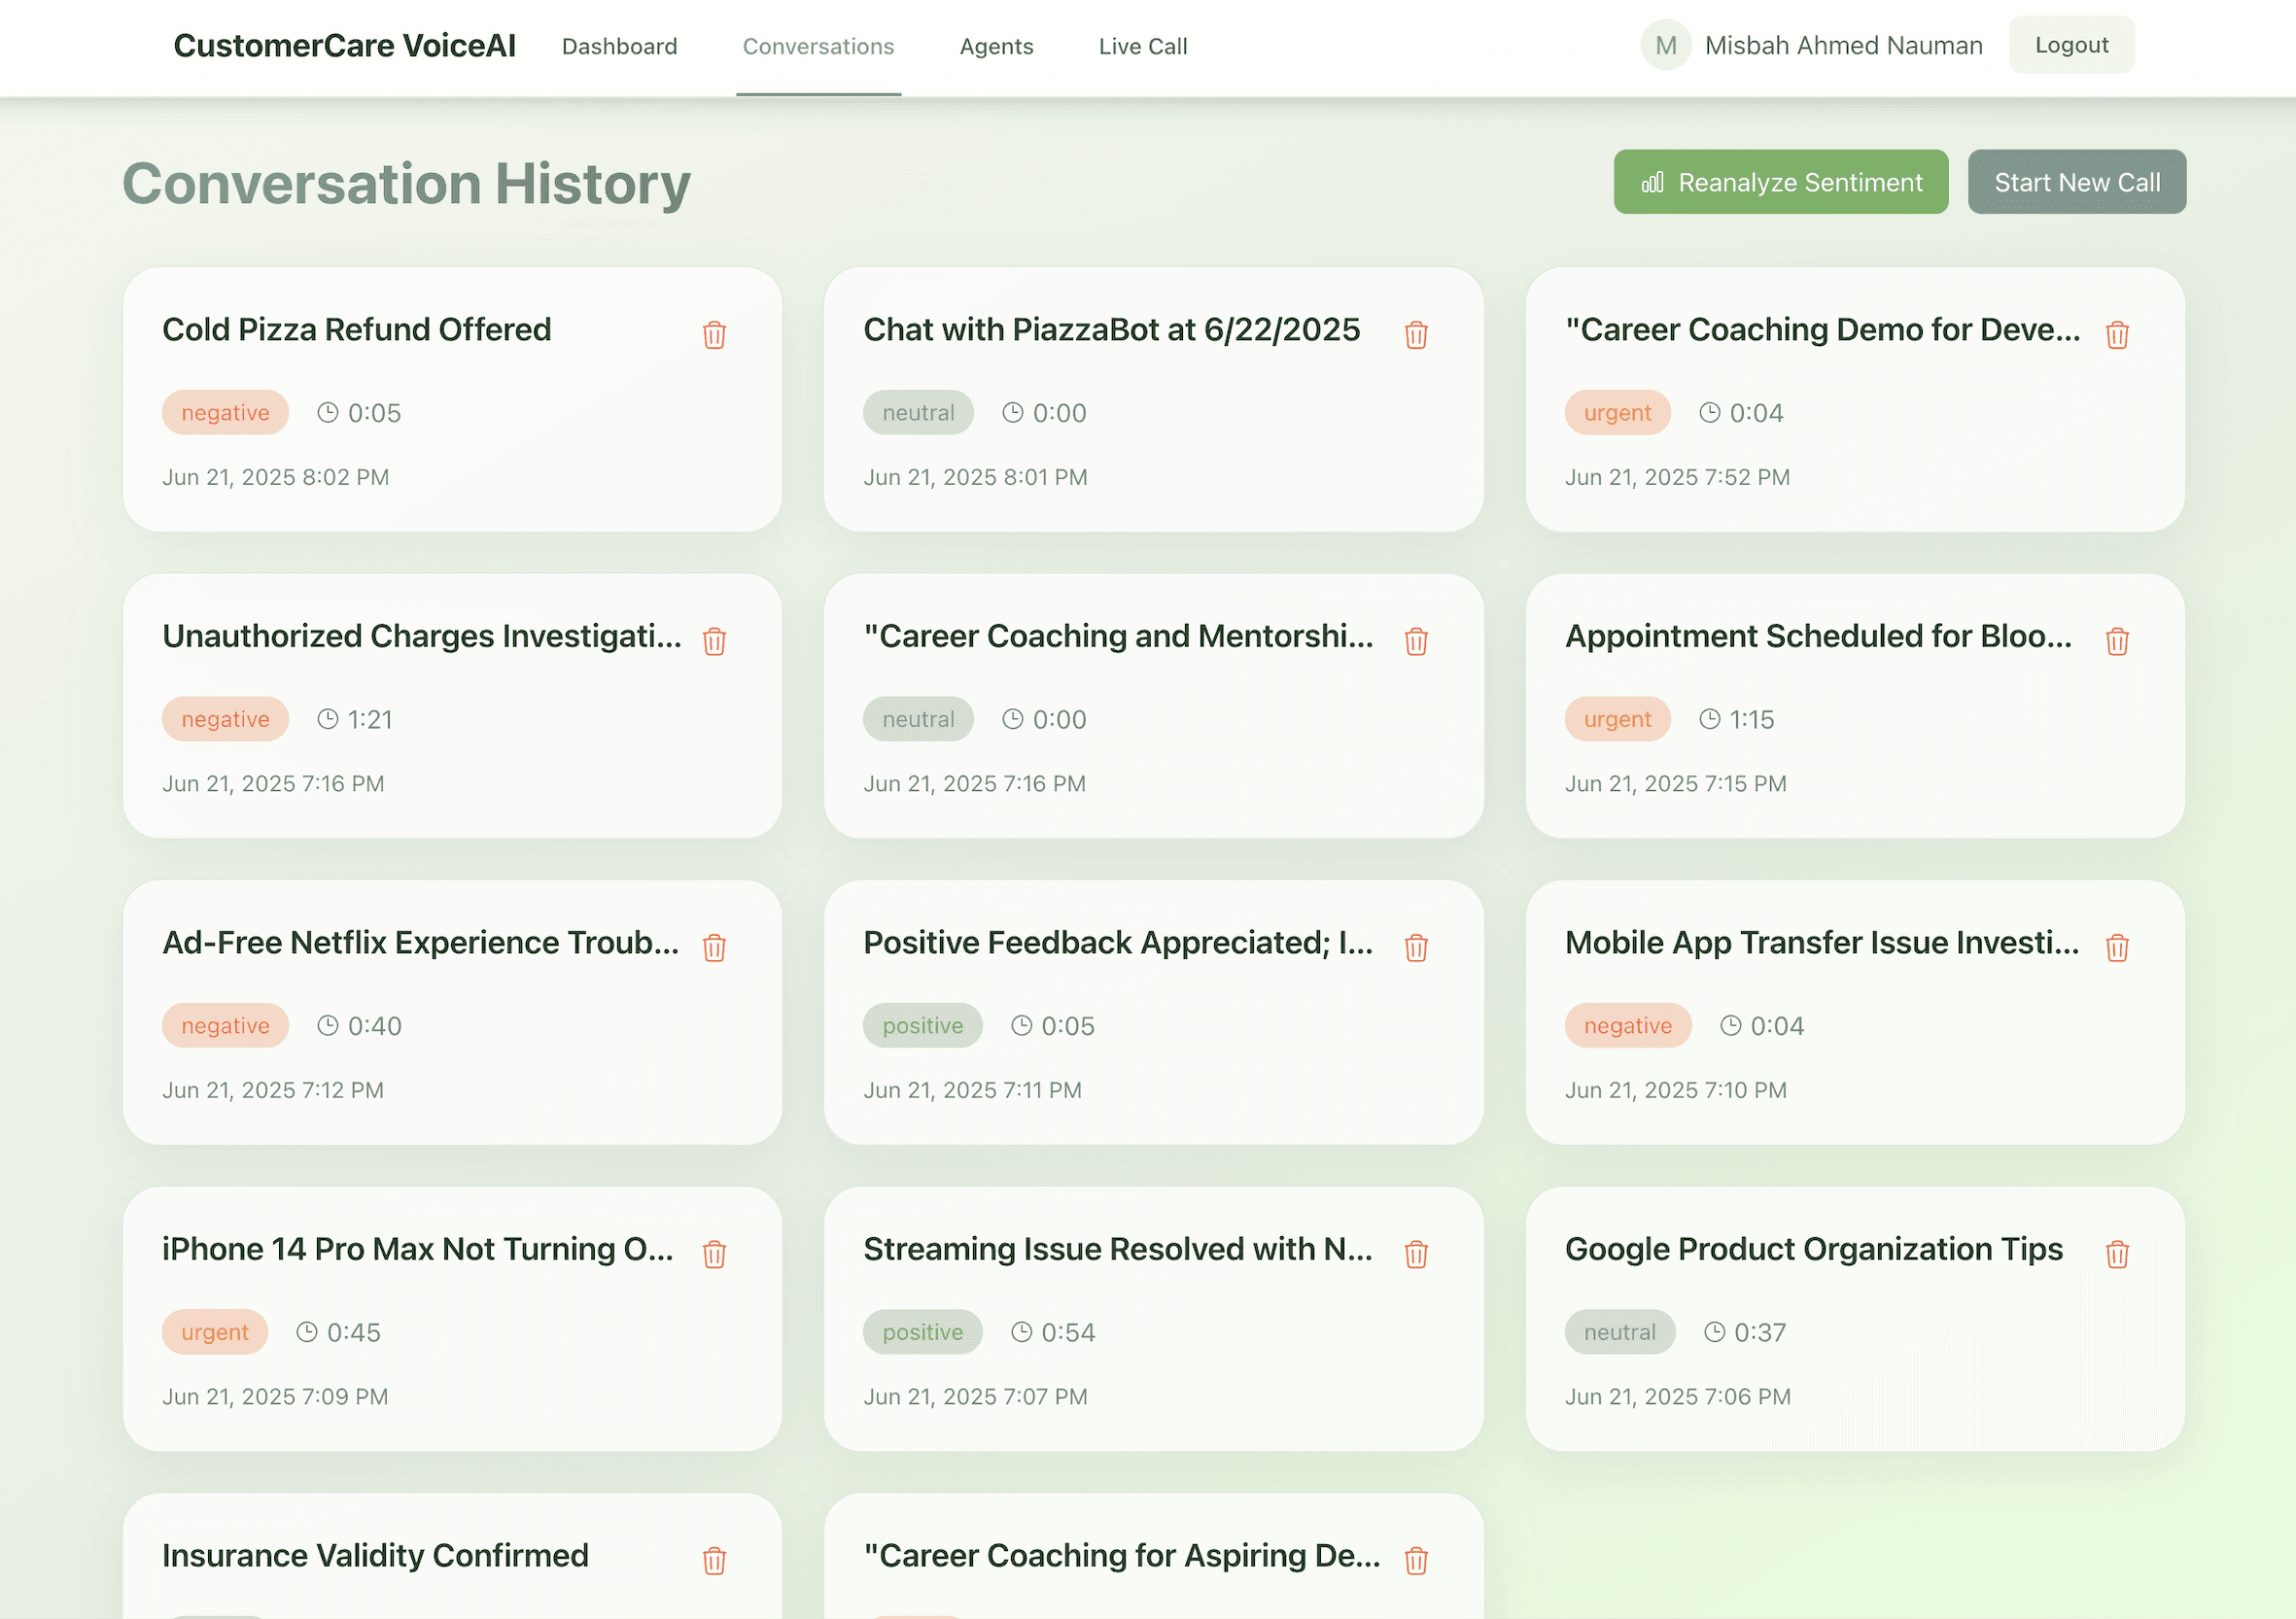2296x1619 pixels.
Task: Delete Career Coaching and Mentorshi... conversation
Action: pos(1416,640)
